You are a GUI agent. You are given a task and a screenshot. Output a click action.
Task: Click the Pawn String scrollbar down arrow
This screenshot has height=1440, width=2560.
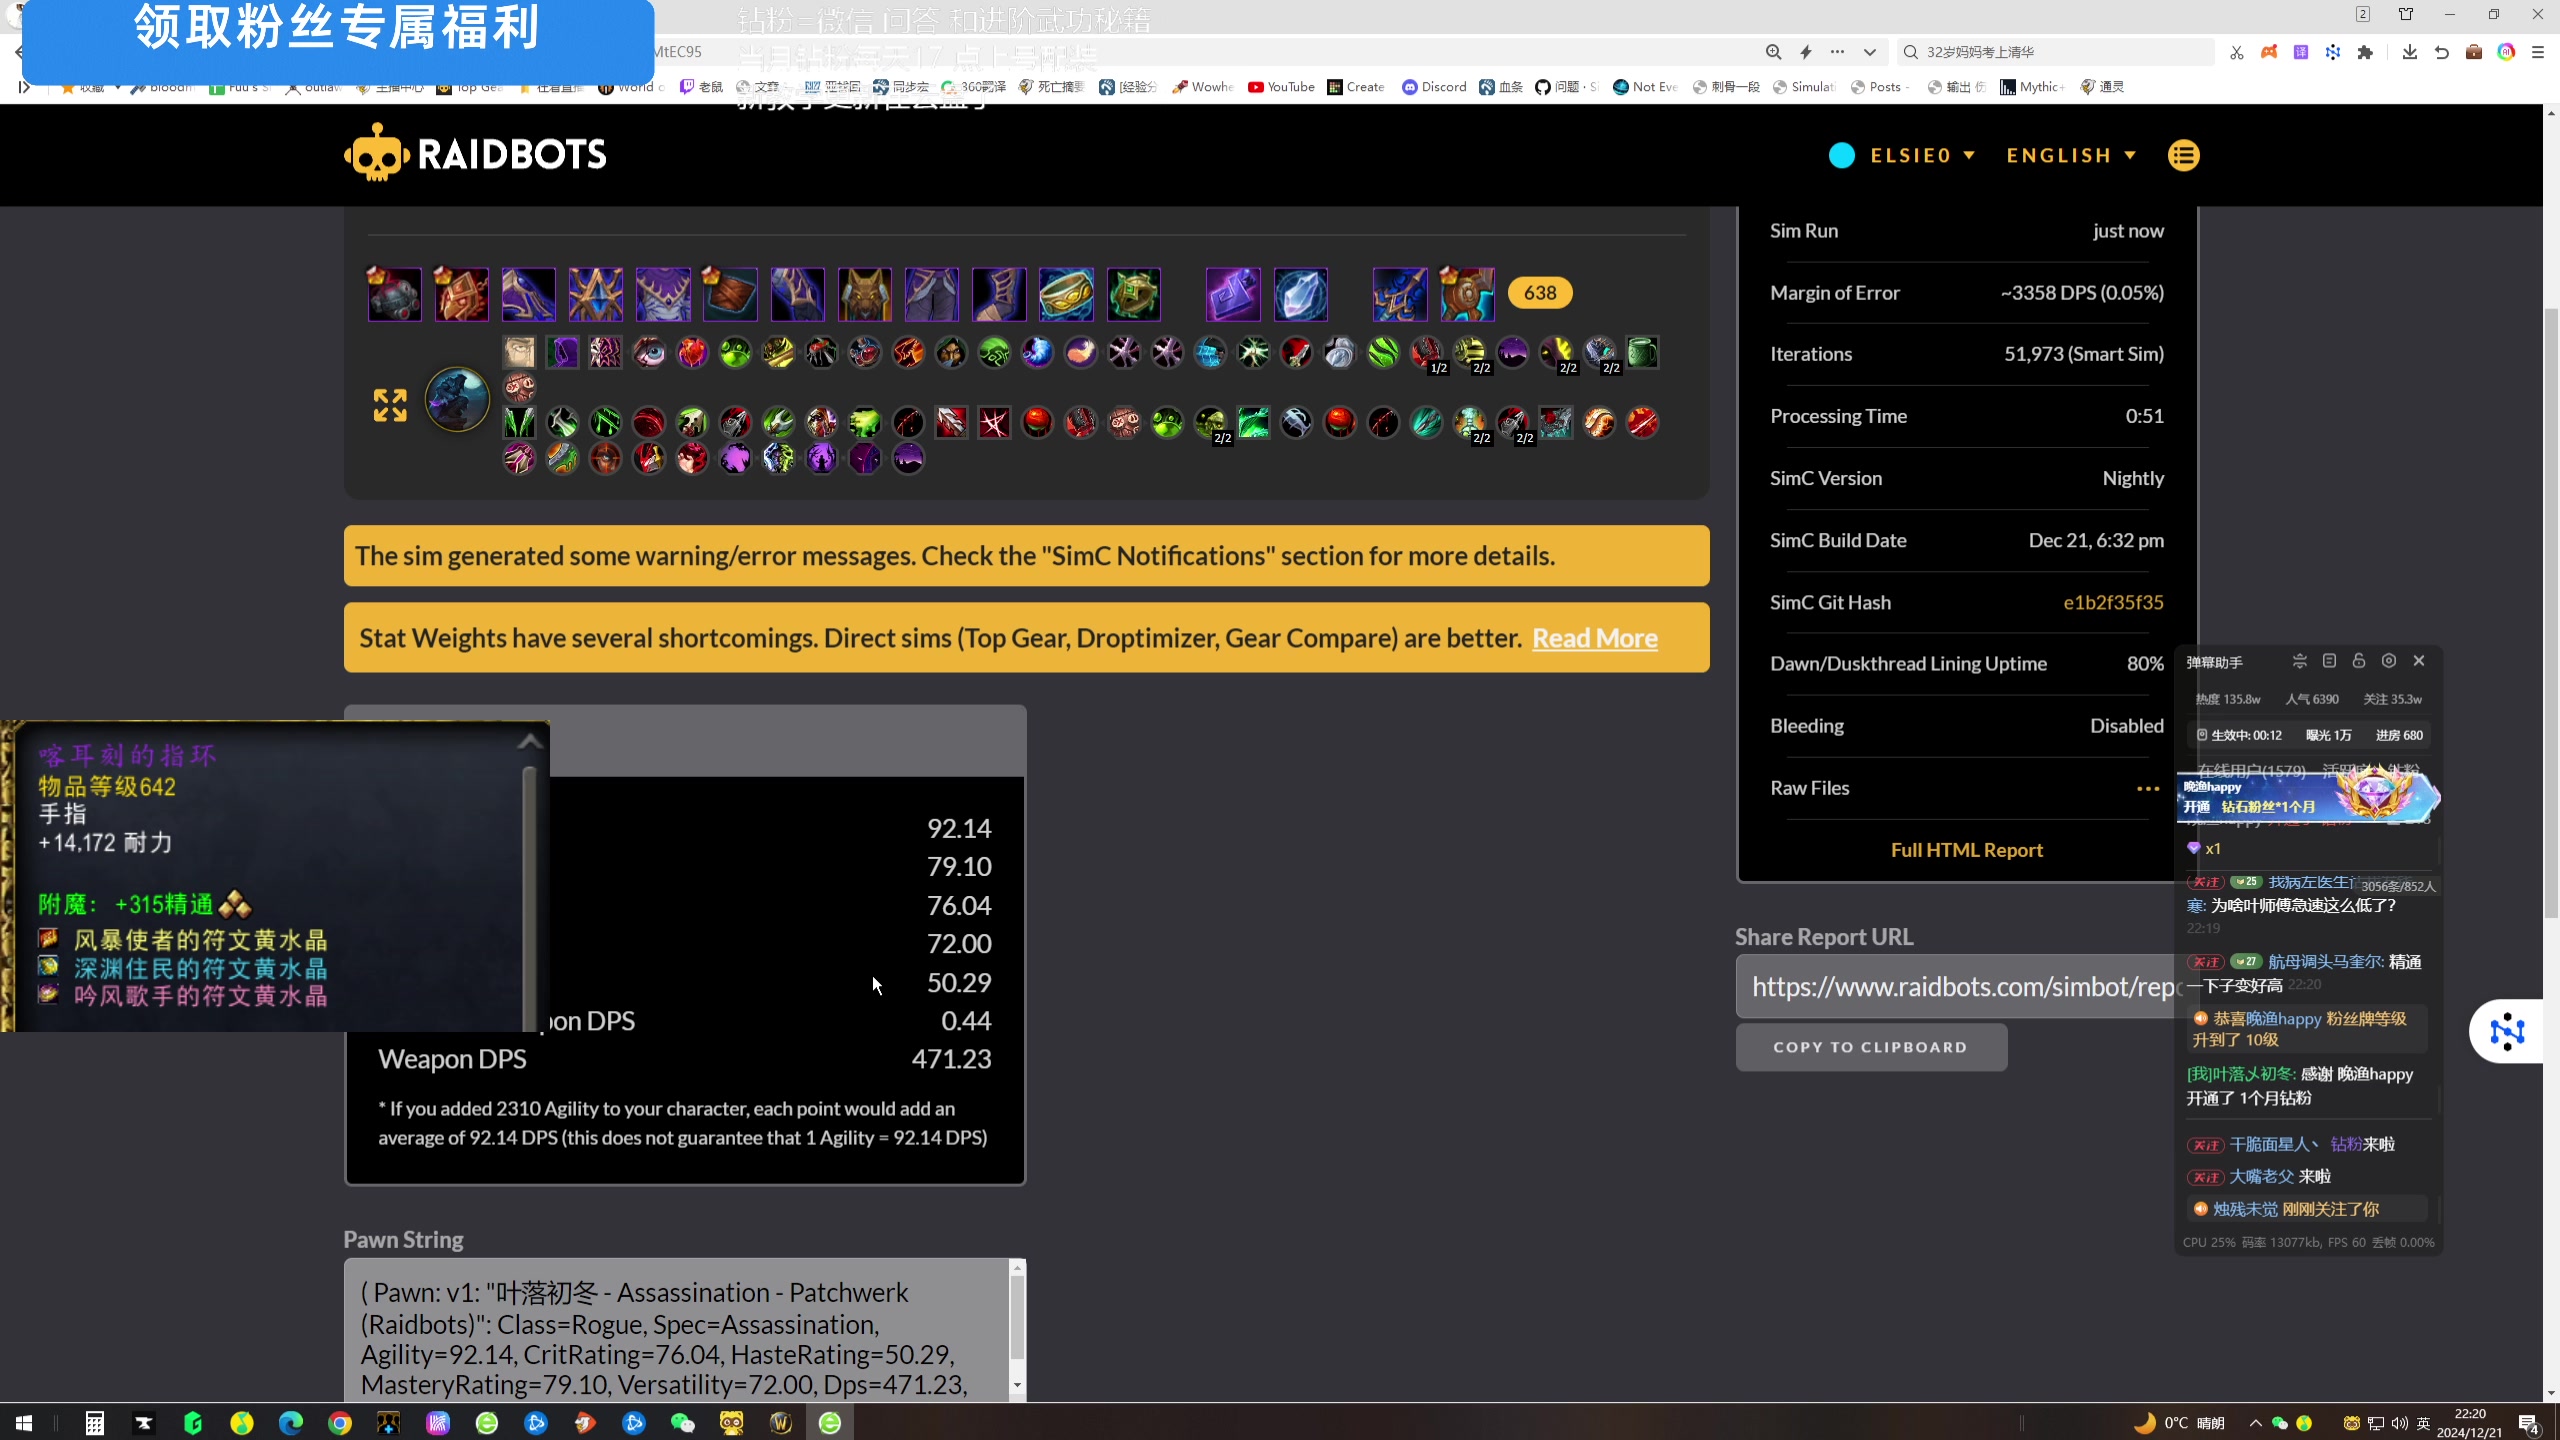1017,1386
